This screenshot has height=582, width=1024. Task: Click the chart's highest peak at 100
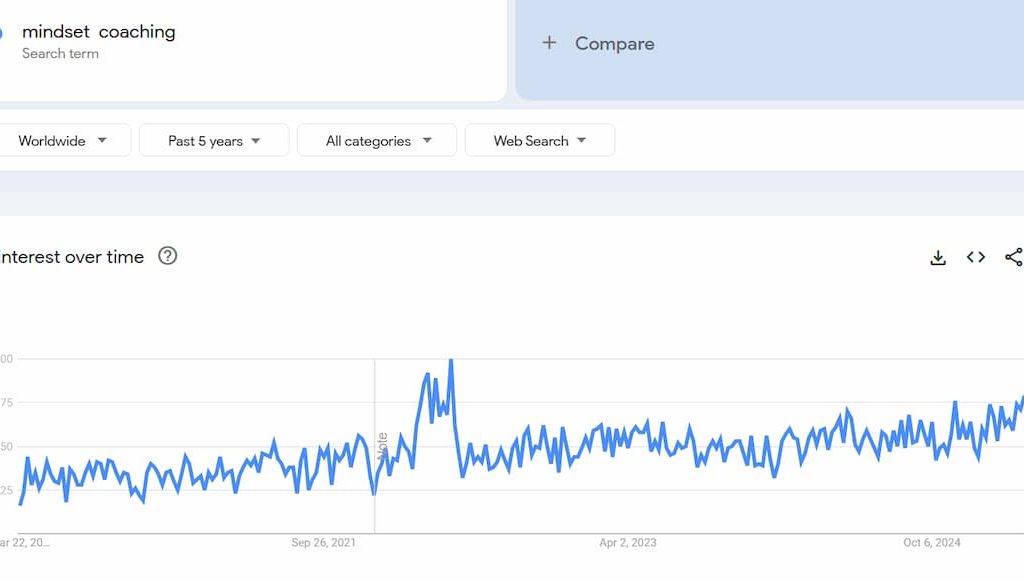point(451,361)
